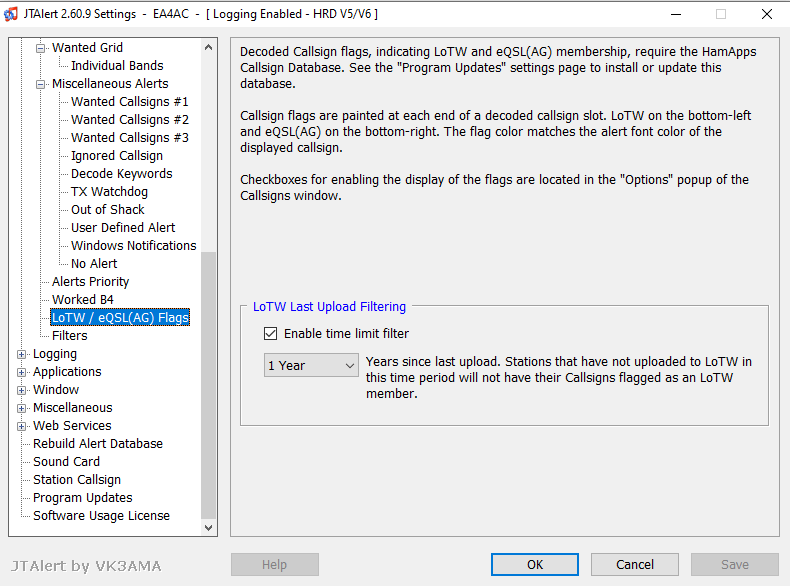Open Program Updates page

click(x=83, y=498)
